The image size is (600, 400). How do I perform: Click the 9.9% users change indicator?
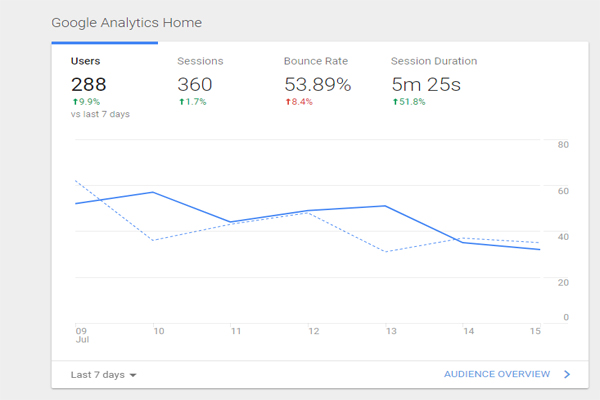86,102
